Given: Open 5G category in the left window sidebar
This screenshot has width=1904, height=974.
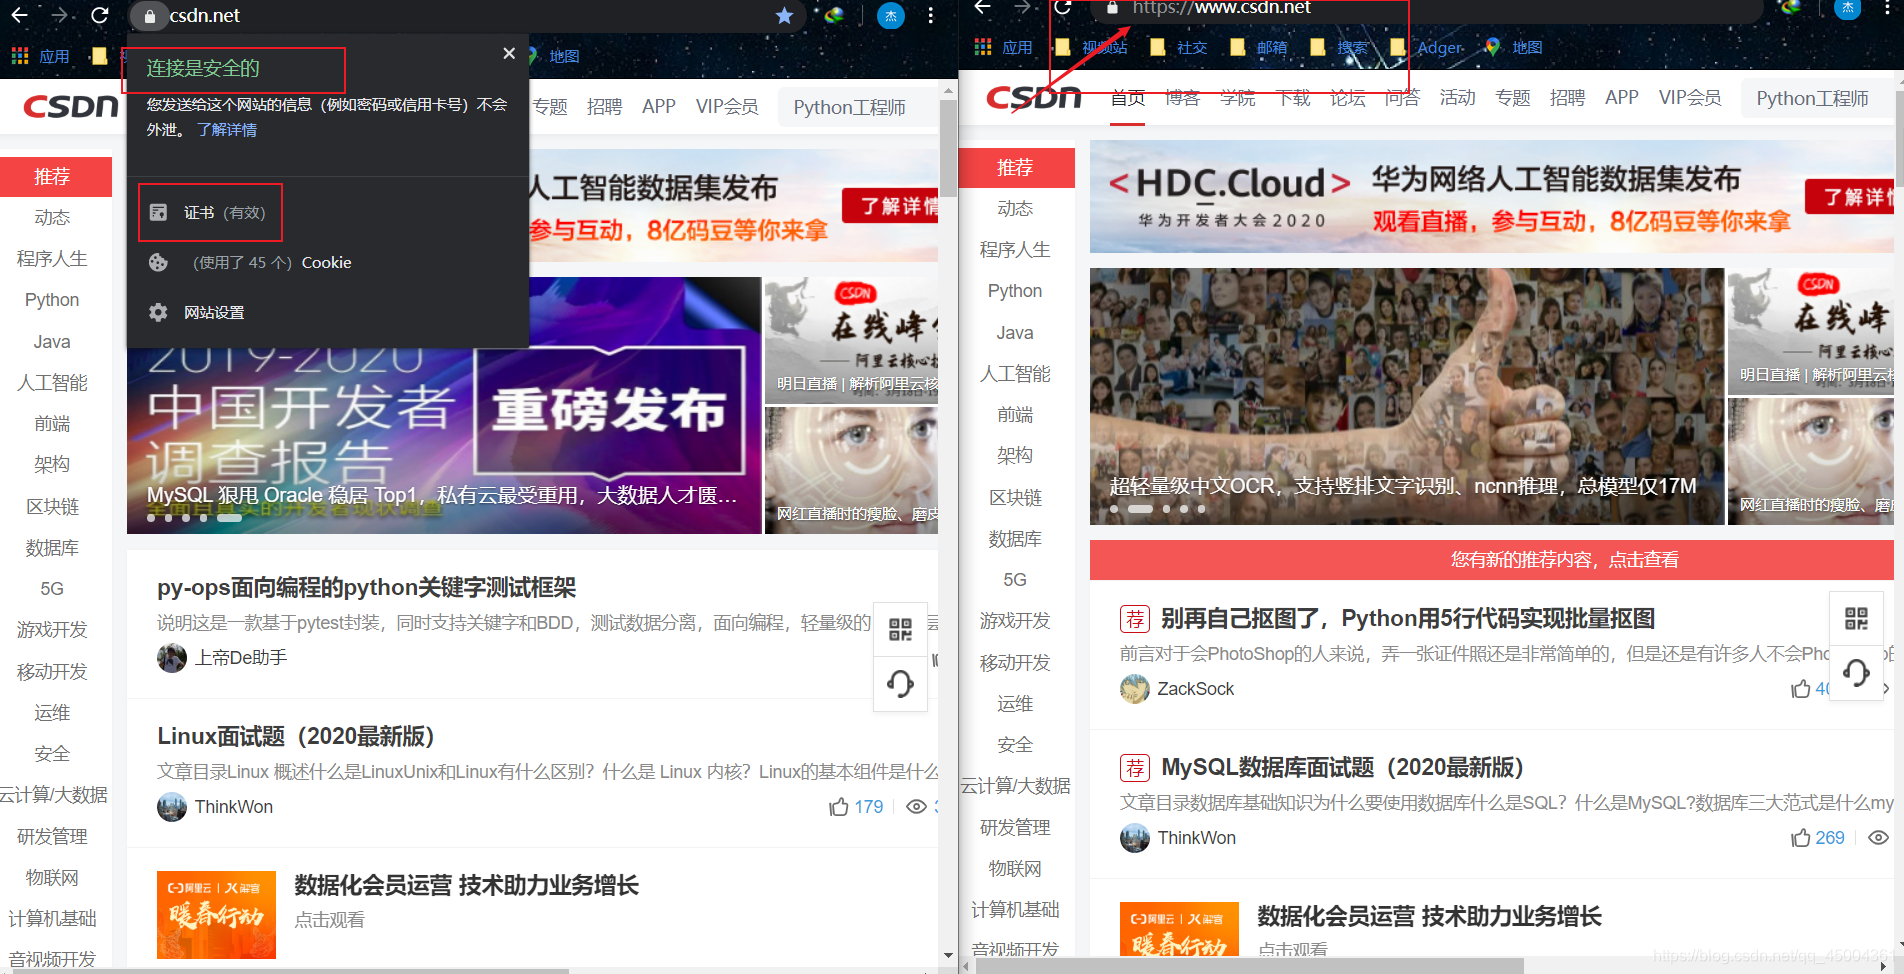Looking at the screenshot, I should (52, 589).
